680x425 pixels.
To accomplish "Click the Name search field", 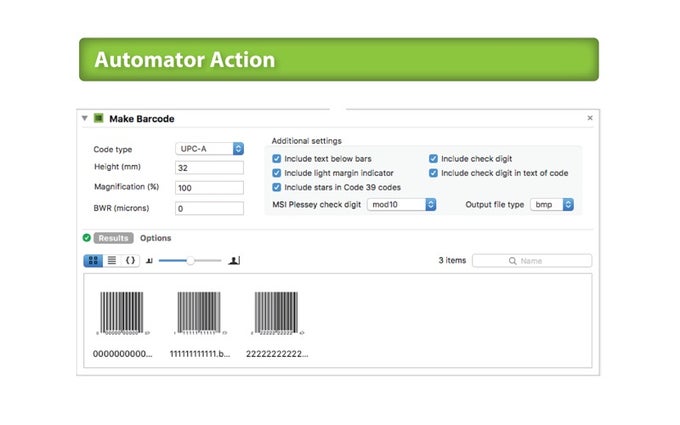I will pyautogui.click(x=532, y=261).
